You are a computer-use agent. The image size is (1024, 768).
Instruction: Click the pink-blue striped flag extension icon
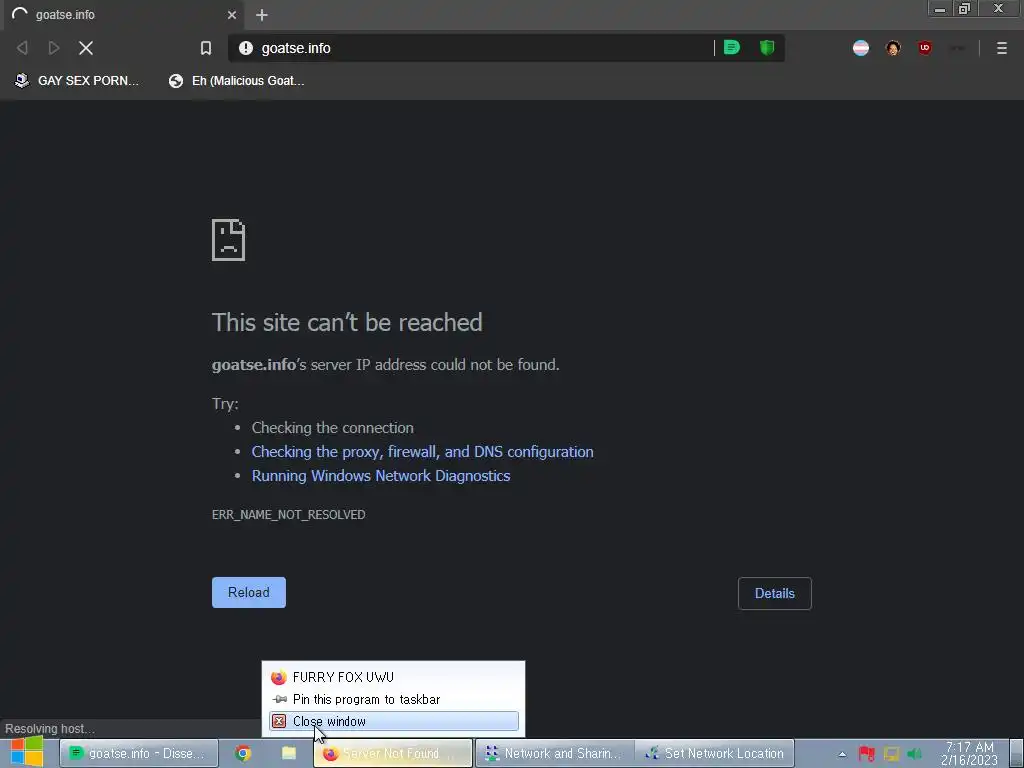click(x=861, y=48)
